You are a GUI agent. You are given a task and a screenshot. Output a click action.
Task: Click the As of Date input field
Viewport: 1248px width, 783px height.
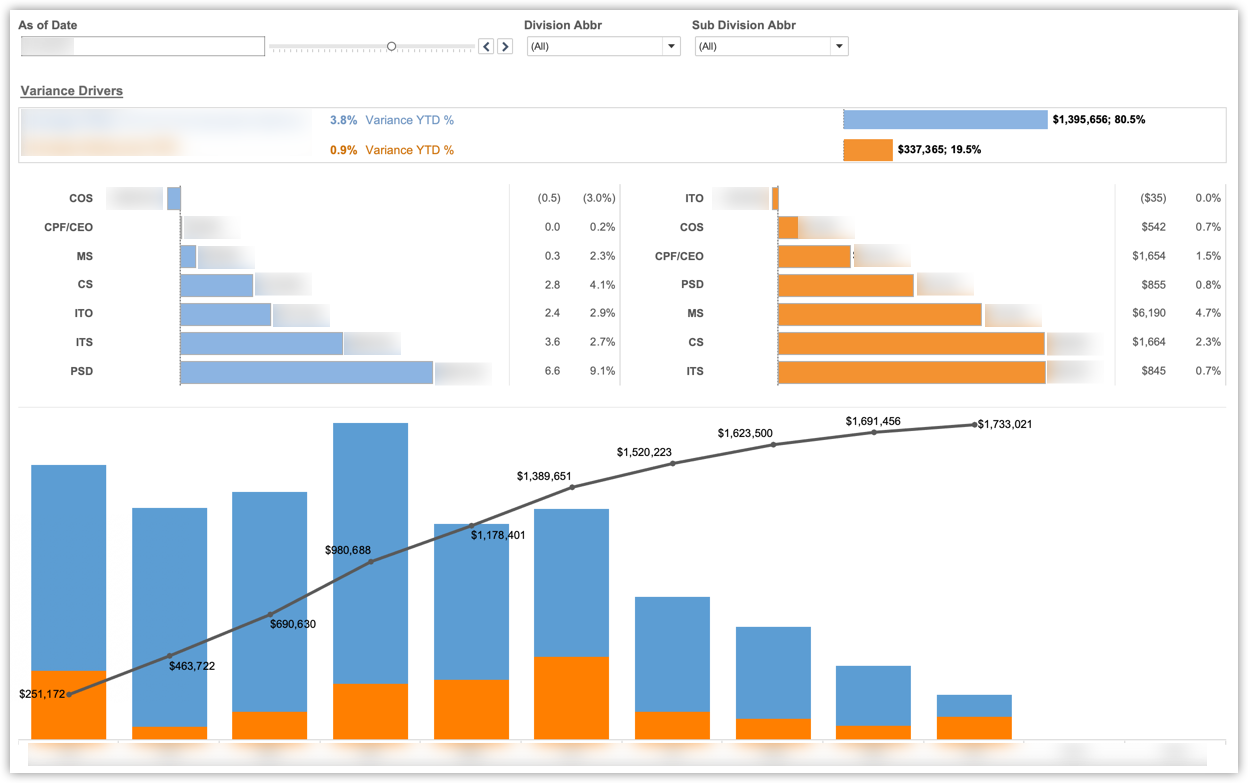coord(142,46)
